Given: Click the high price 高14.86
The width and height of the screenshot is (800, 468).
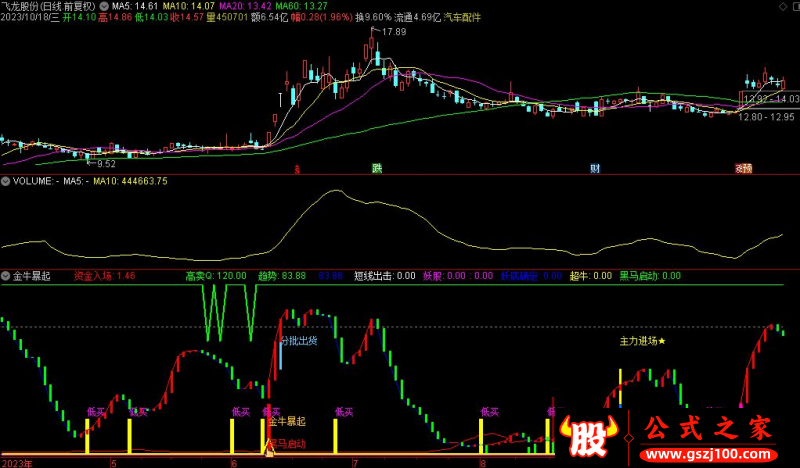Looking at the screenshot, I should 115,17.
